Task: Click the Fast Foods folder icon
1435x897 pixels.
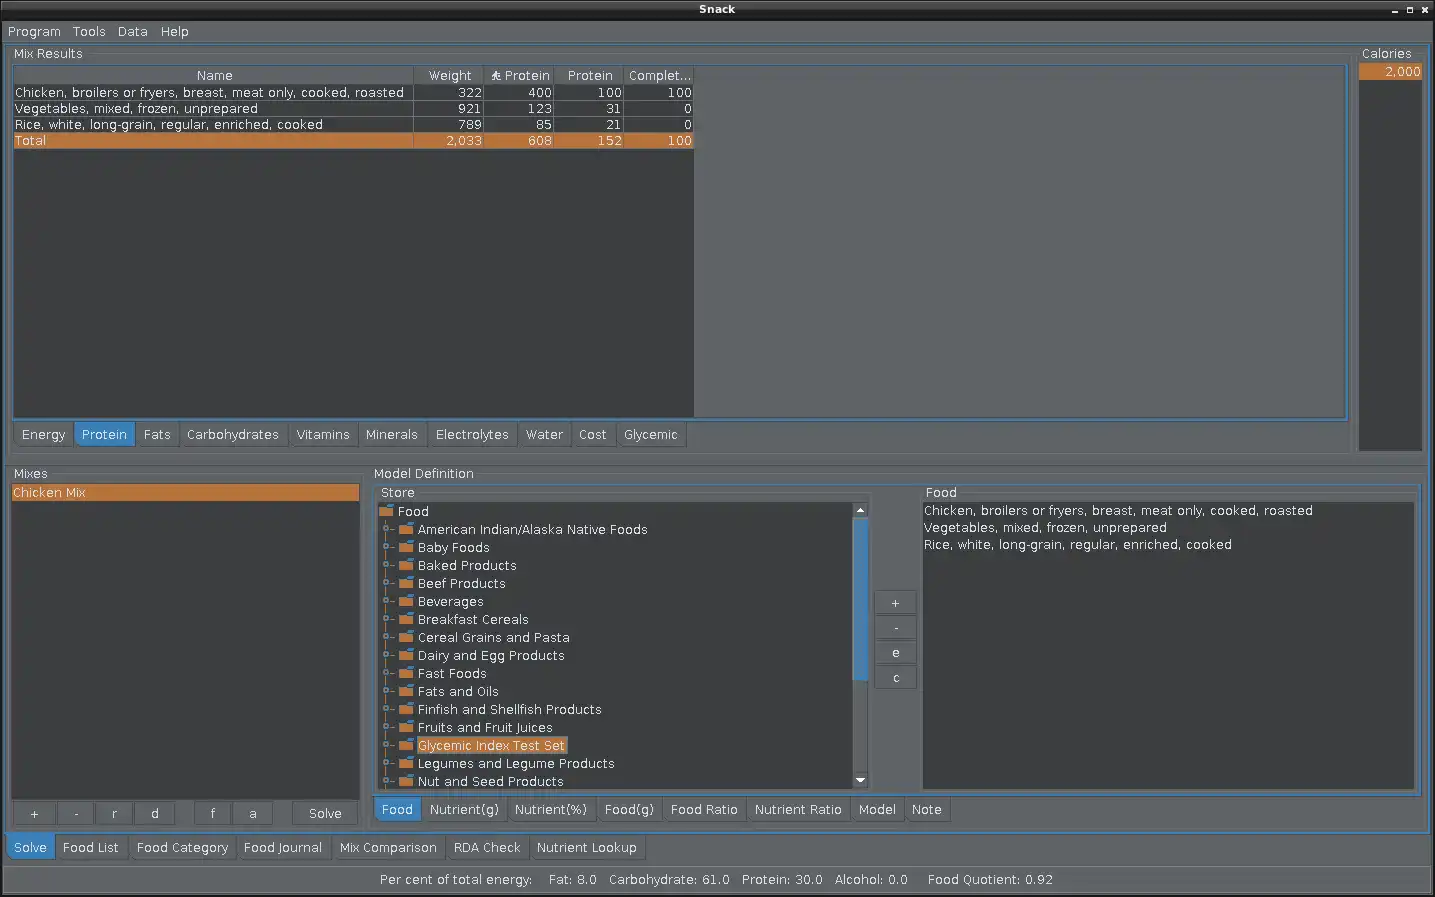Action: tap(406, 674)
